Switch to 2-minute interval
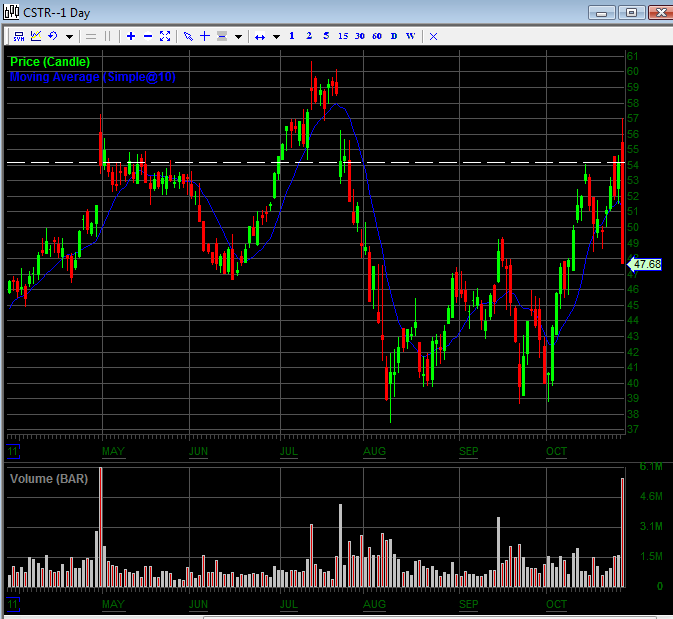Image resolution: width=673 pixels, height=619 pixels. click(309, 36)
